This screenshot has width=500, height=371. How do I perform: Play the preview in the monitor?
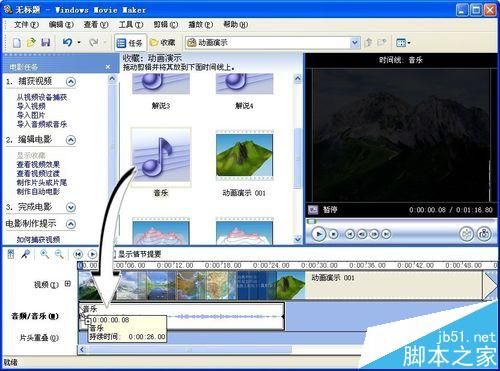(x=319, y=234)
